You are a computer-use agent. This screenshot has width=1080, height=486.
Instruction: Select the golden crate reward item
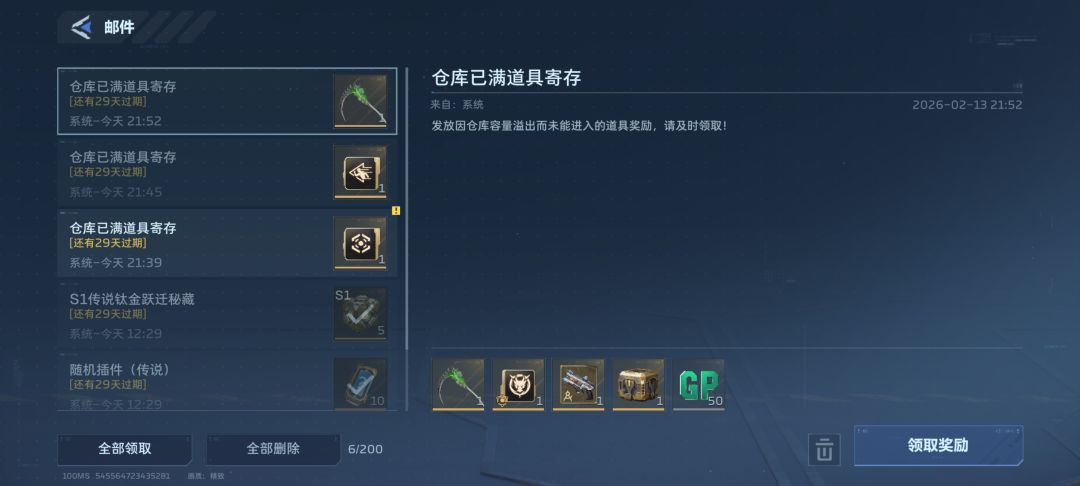point(638,384)
